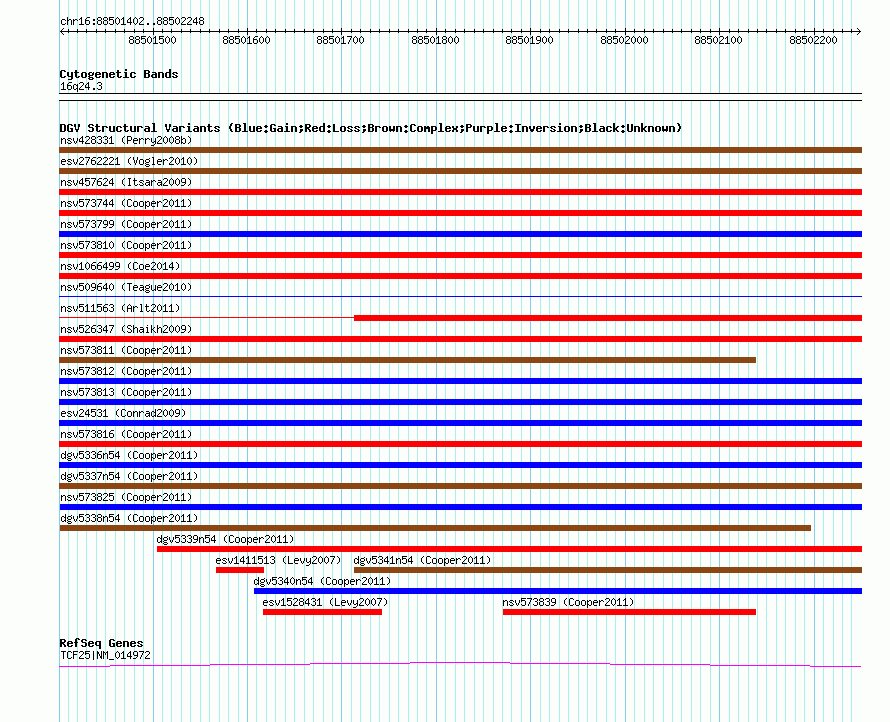Viewport: 890px width, 722px height.
Task: Open the esv24531 (Conrad2009) label
Action: click(x=123, y=413)
